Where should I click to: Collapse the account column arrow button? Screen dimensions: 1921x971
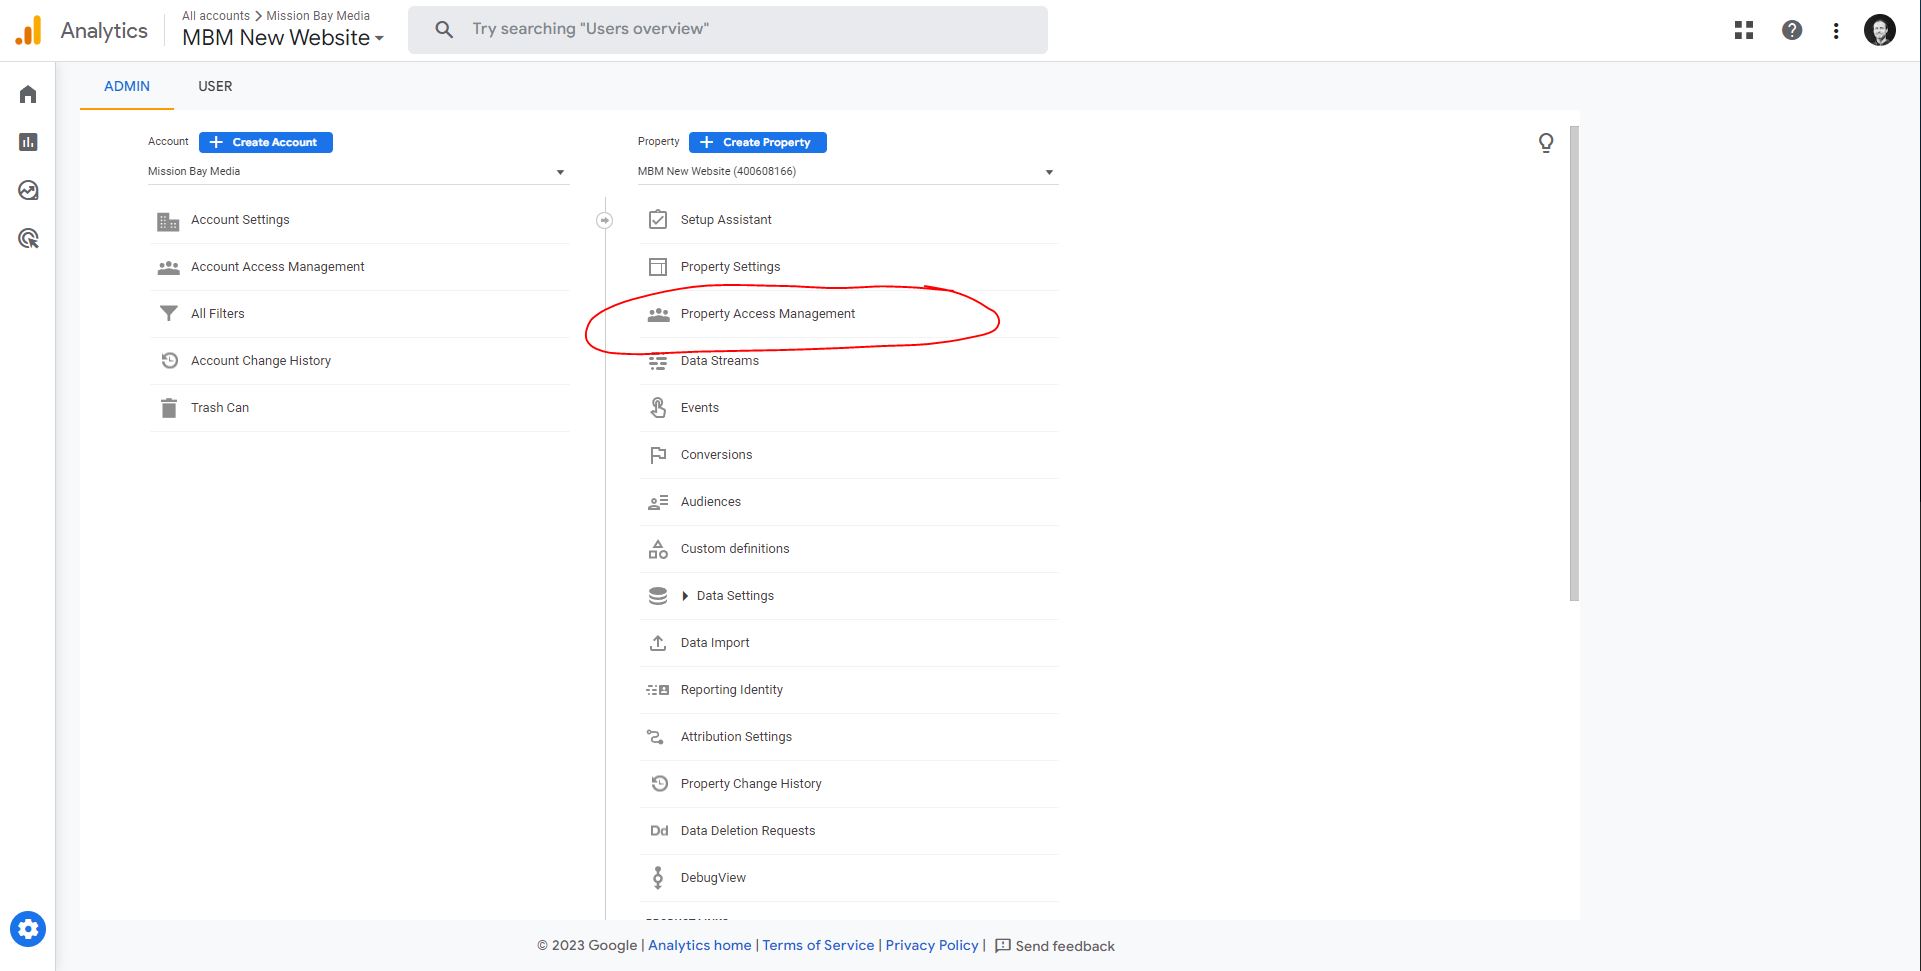click(604, 220)
